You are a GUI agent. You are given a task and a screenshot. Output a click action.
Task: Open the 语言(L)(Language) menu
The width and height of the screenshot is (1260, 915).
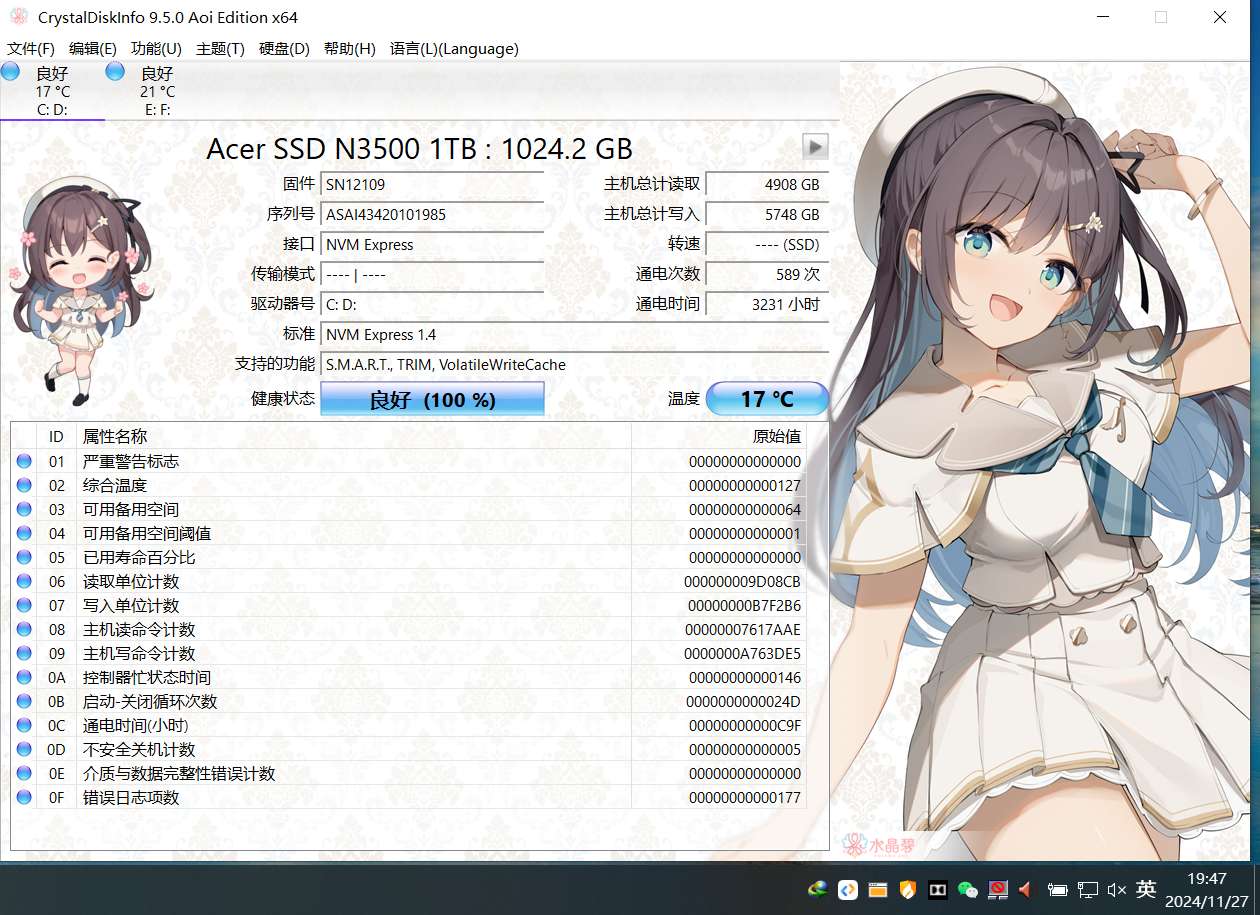454,48
